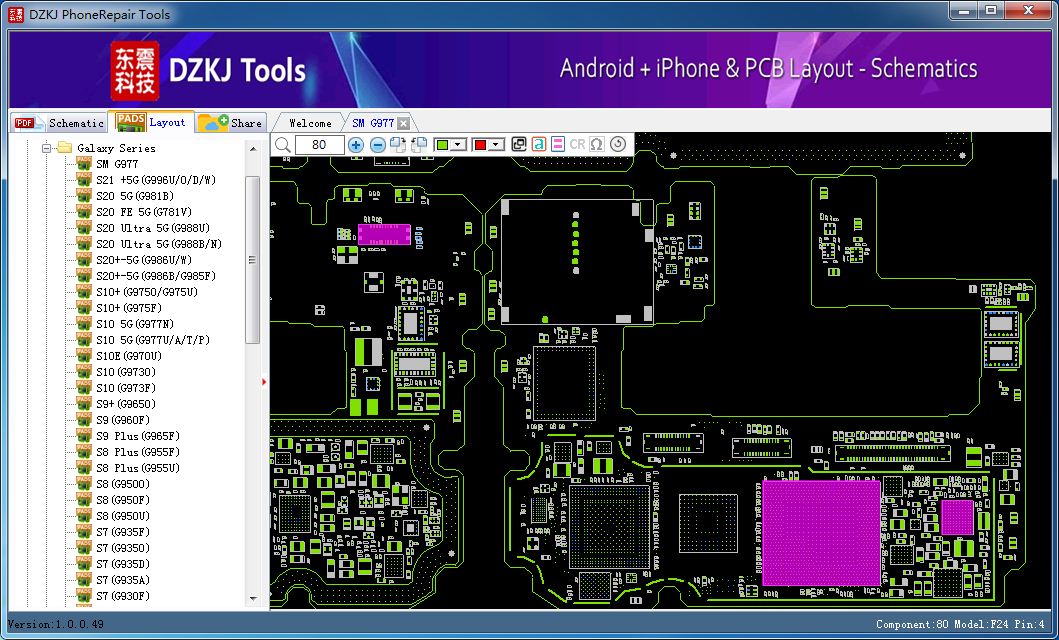Toggle the CR toolbar button
This screenshot has height=640, width=1059.
(x=577, y=144)
